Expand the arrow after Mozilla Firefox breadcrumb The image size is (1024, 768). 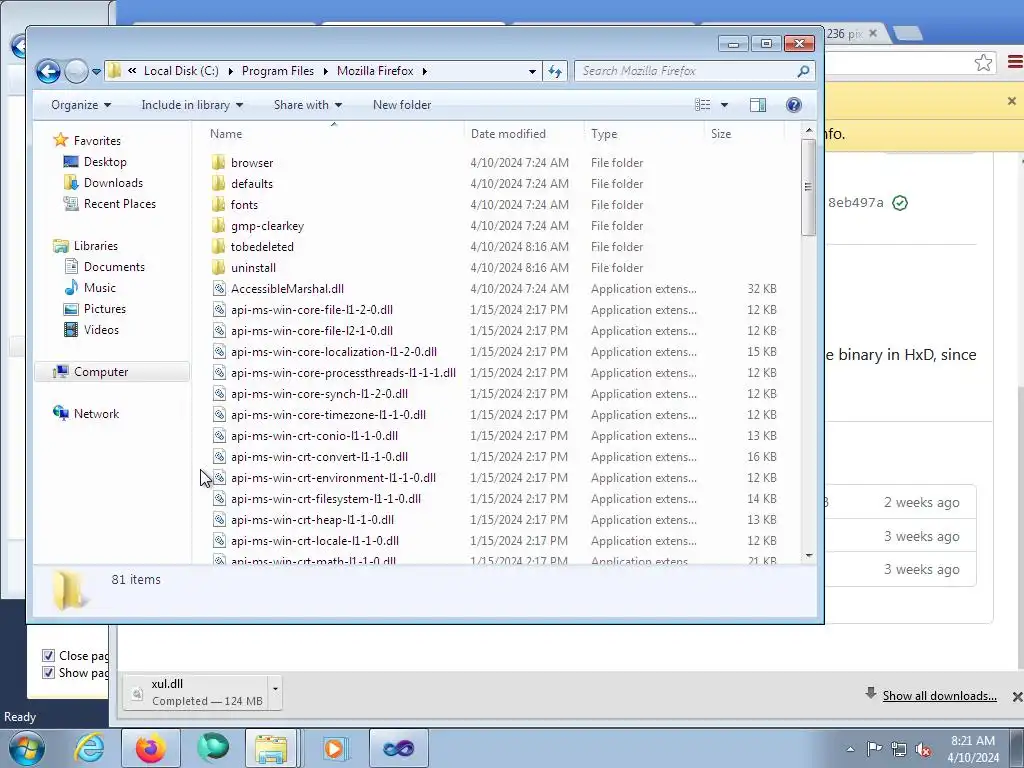click(x=424, y=71)
